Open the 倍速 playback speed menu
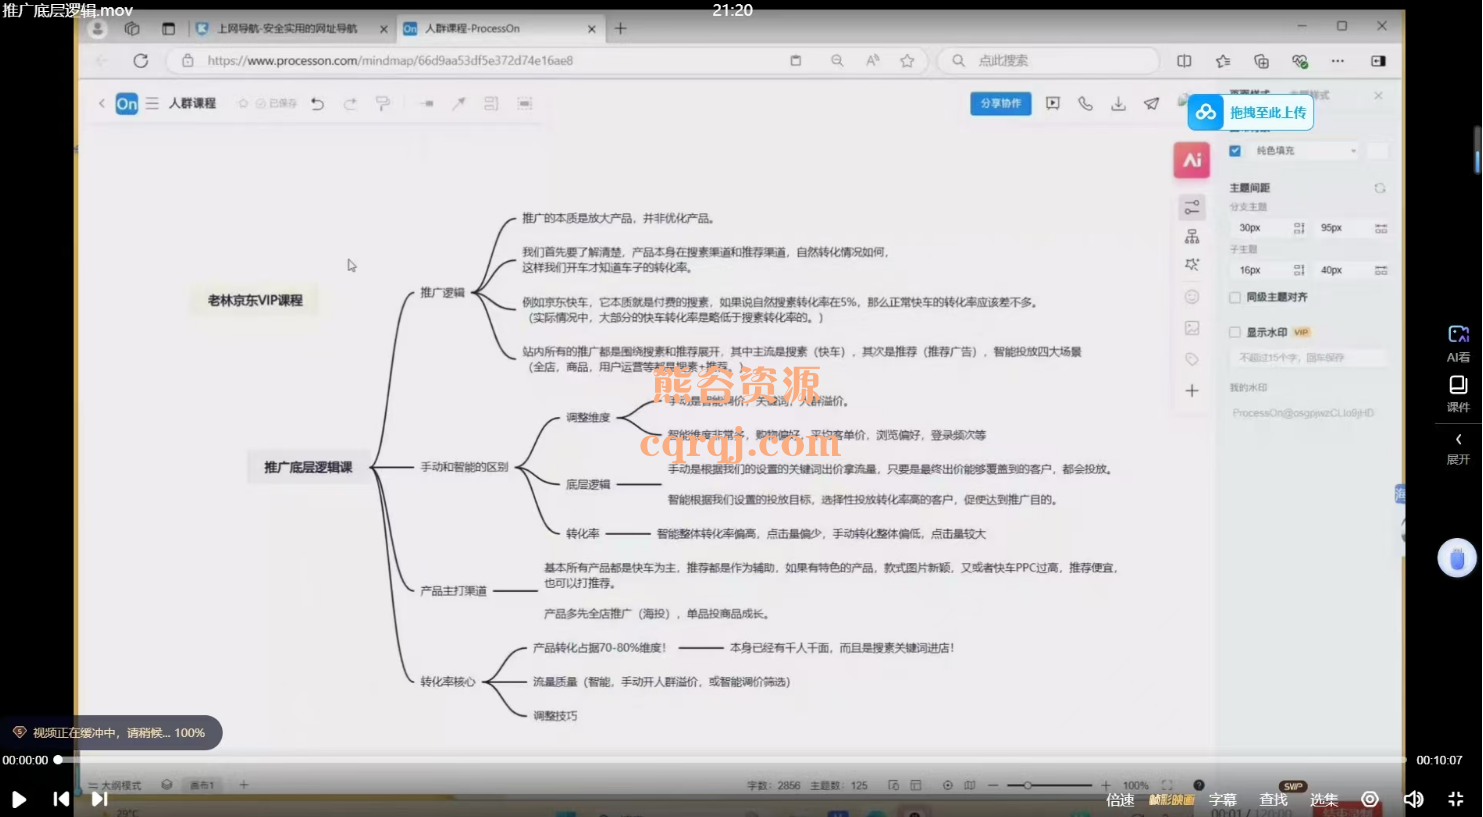This screenshot has width=1483, height=817. coord(1120,800)
